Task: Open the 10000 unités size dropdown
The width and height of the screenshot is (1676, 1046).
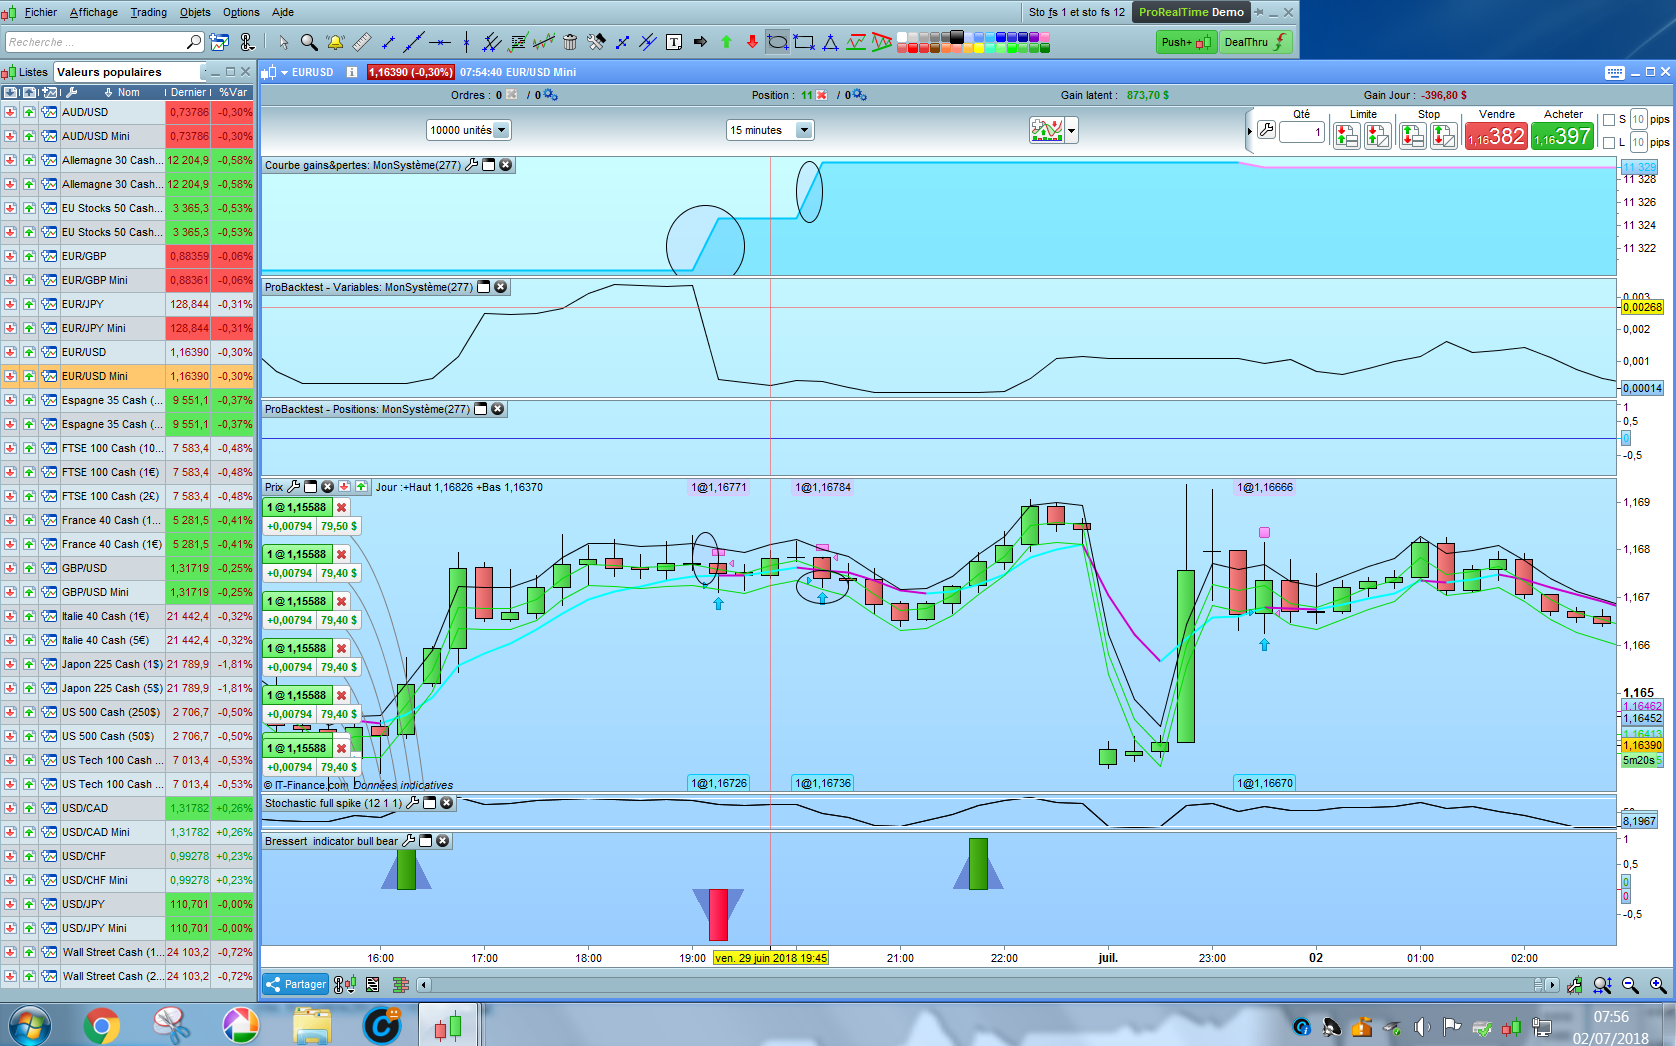Action: (468, 130)
